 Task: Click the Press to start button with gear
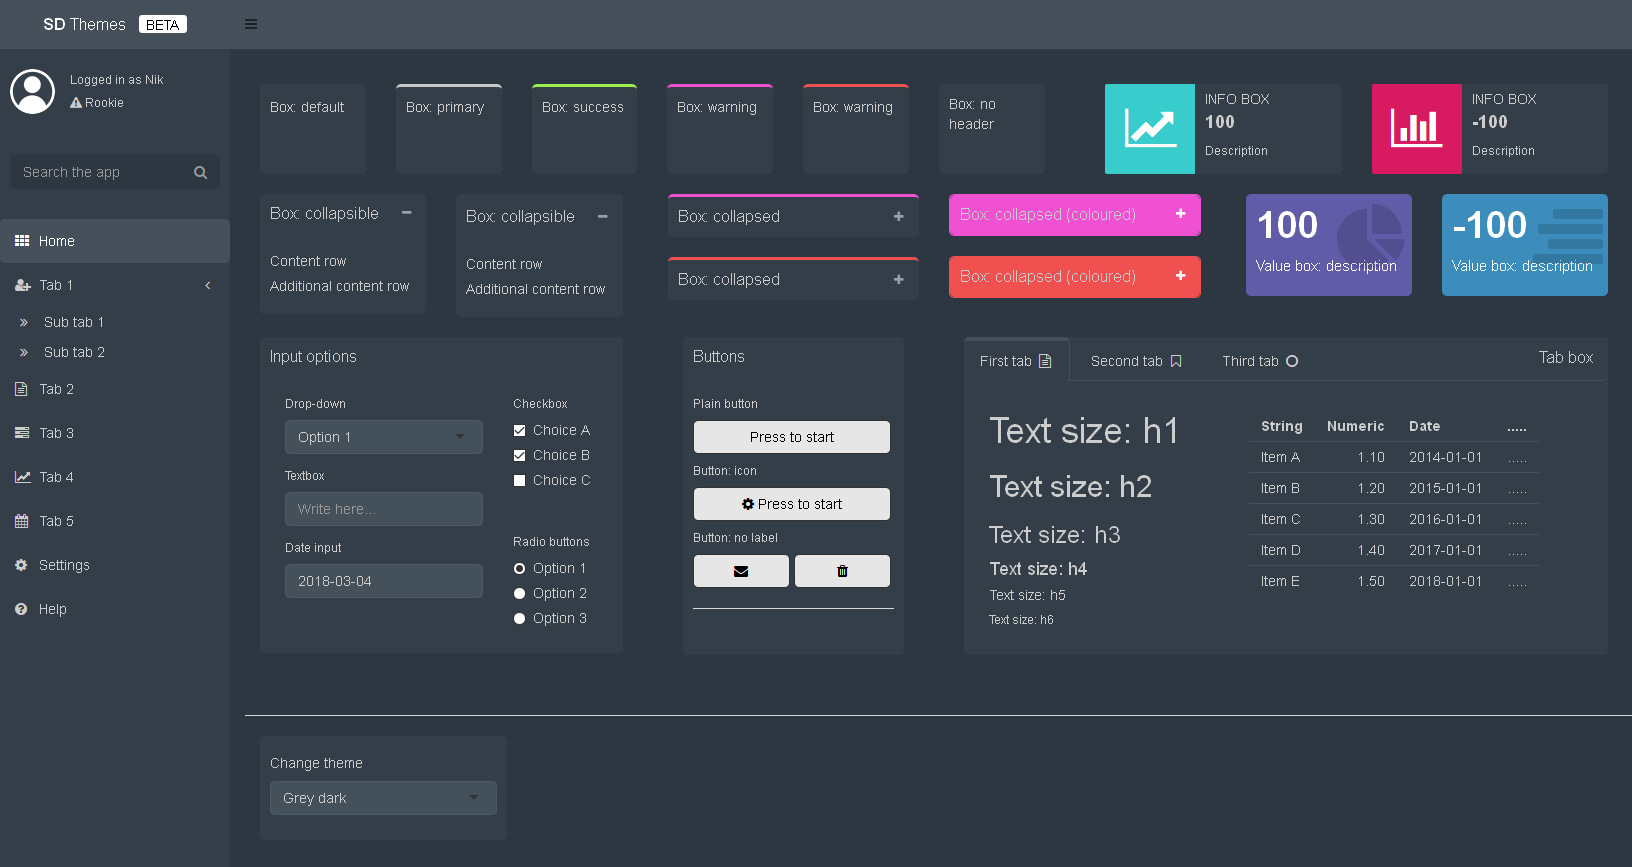pyautogui.click(x=791, y=504)
